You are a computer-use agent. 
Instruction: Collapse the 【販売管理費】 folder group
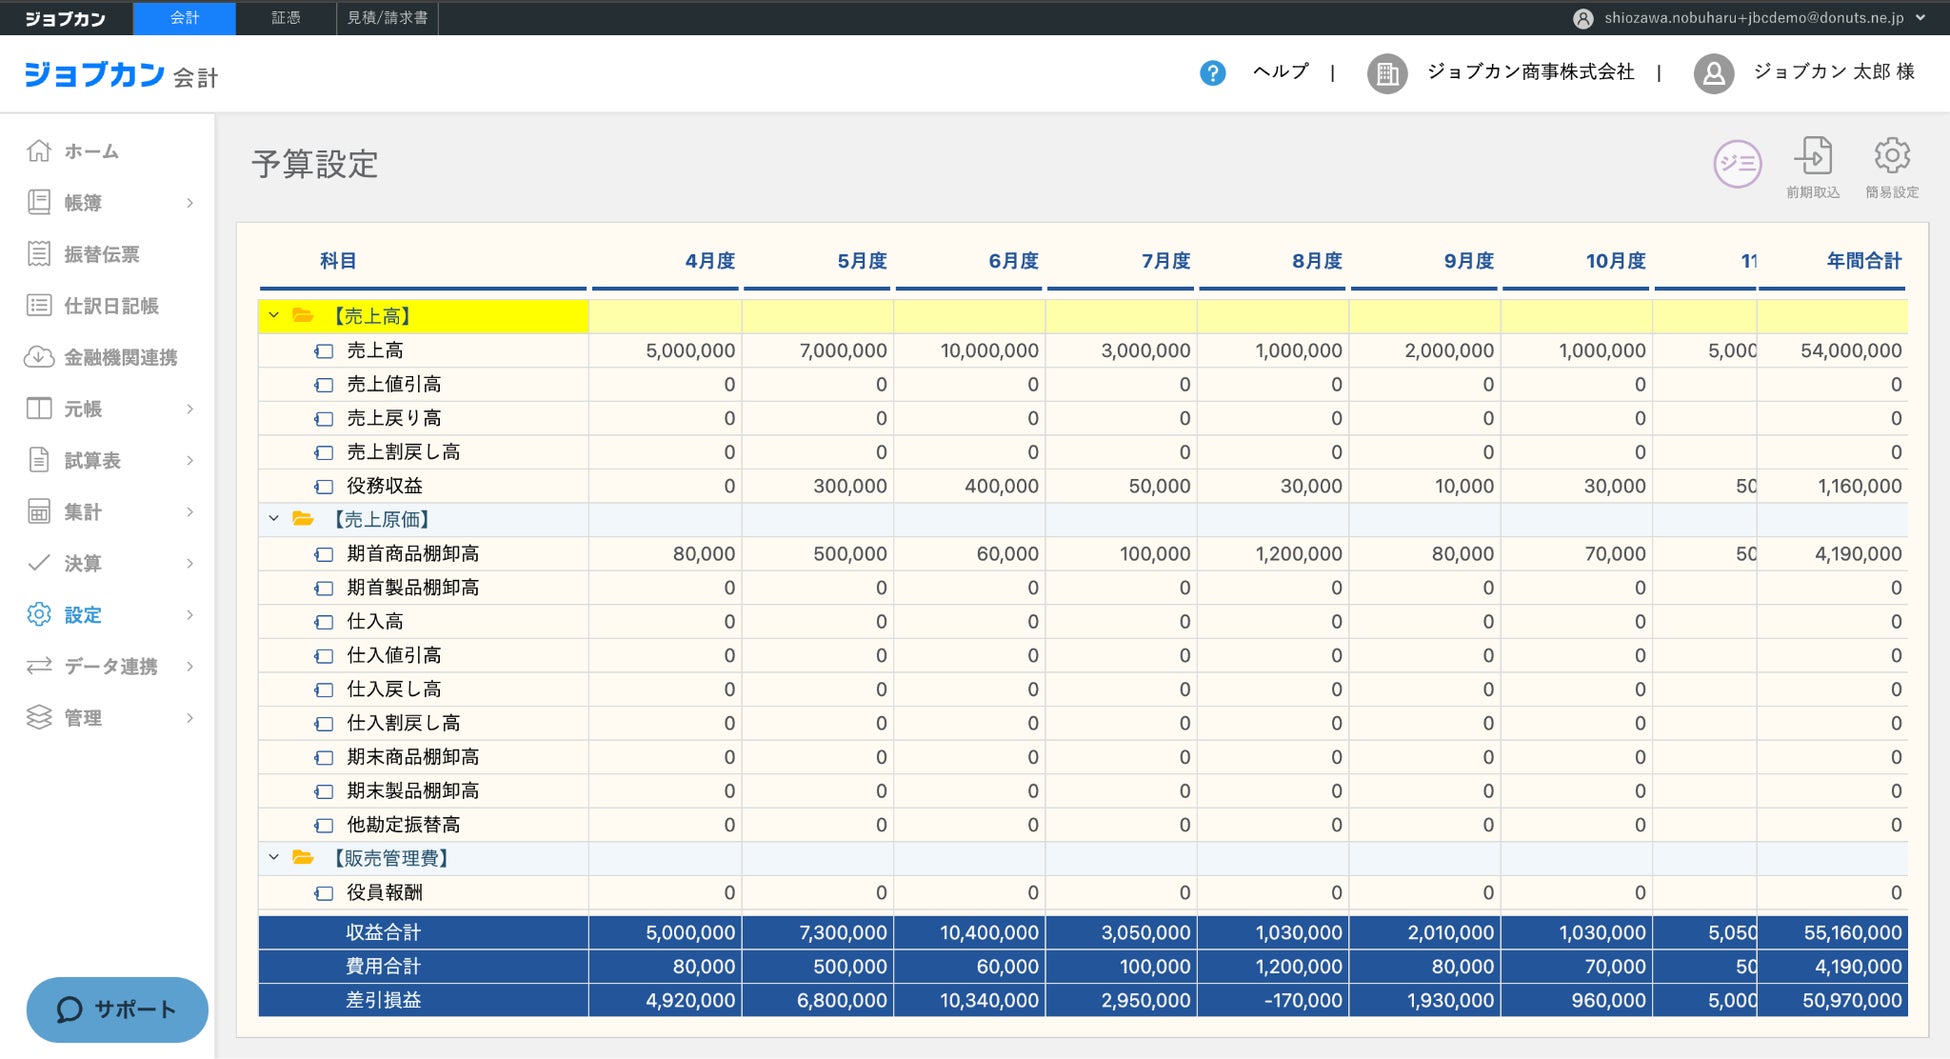coord(273,858)
